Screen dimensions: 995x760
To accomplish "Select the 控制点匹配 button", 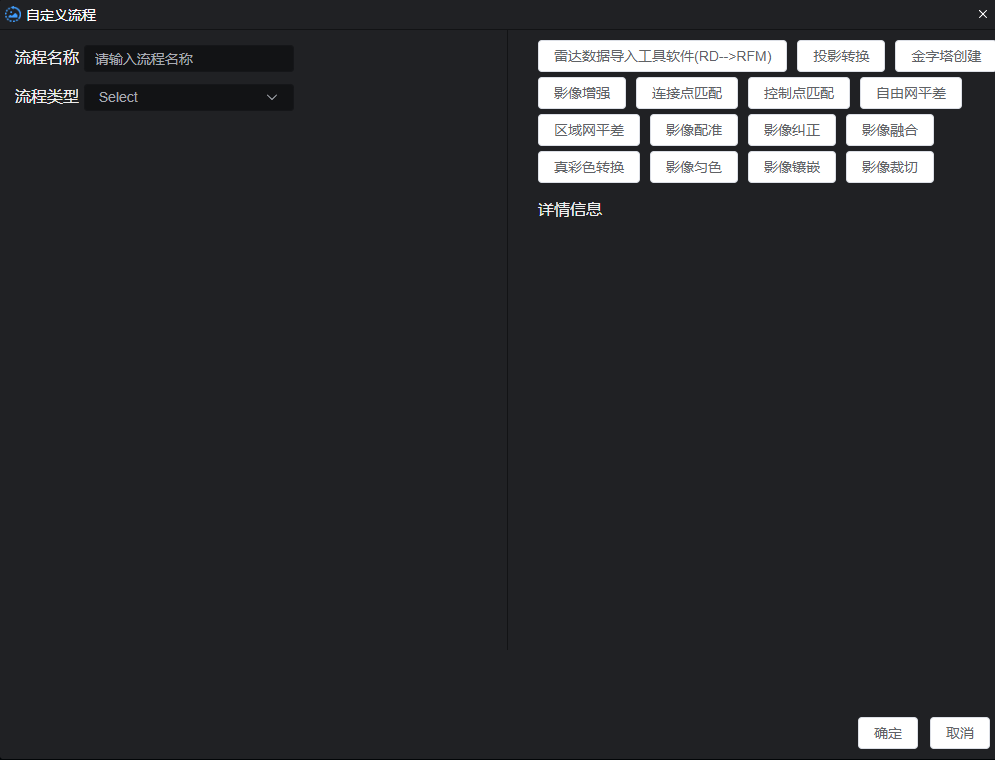I will [x=798, y=93].
